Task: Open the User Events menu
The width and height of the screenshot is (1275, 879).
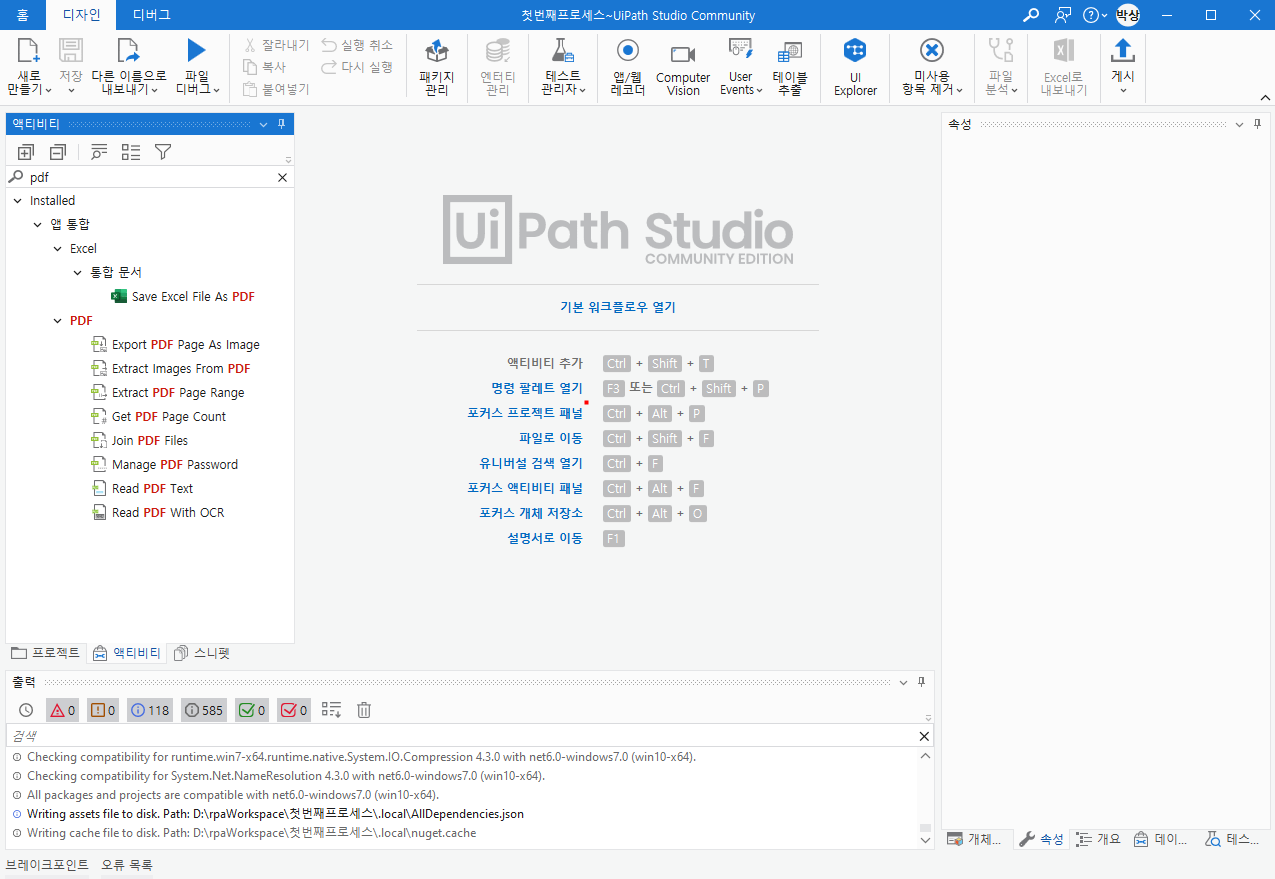Action: pyautogui.click(x=740, y=68)
